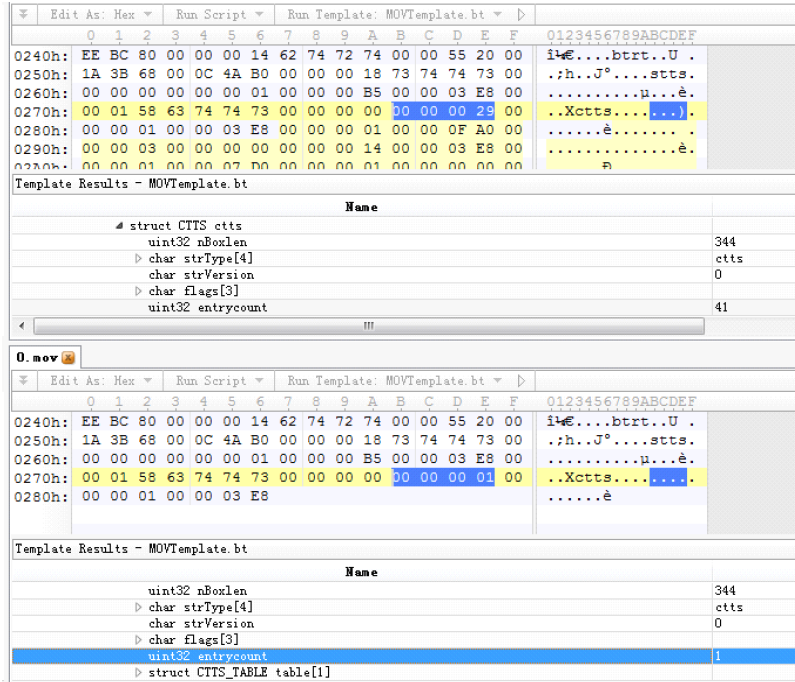Expand char flags[3] in bottom results
The width and height of the screenshot is (795, 682).
pos(138,640)
